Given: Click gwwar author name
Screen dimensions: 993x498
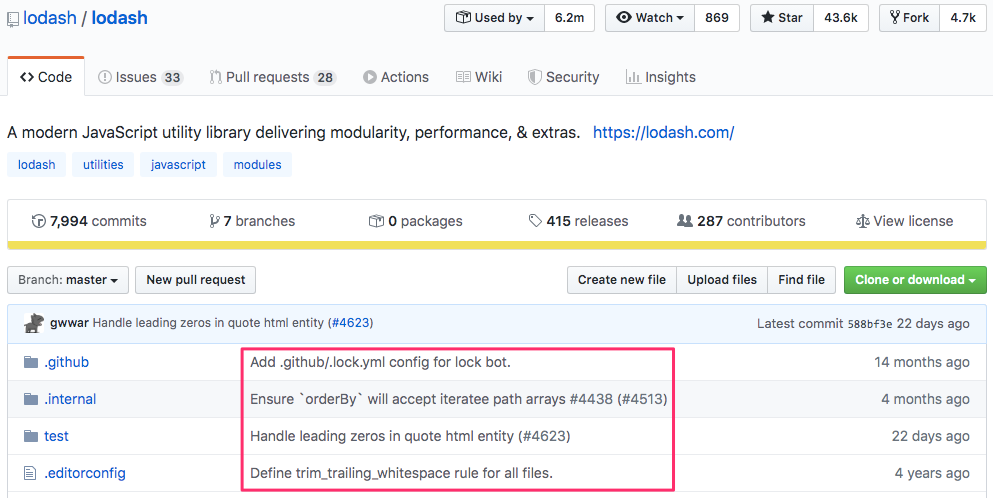Looking at the screenshot, I should pos(69,322).
